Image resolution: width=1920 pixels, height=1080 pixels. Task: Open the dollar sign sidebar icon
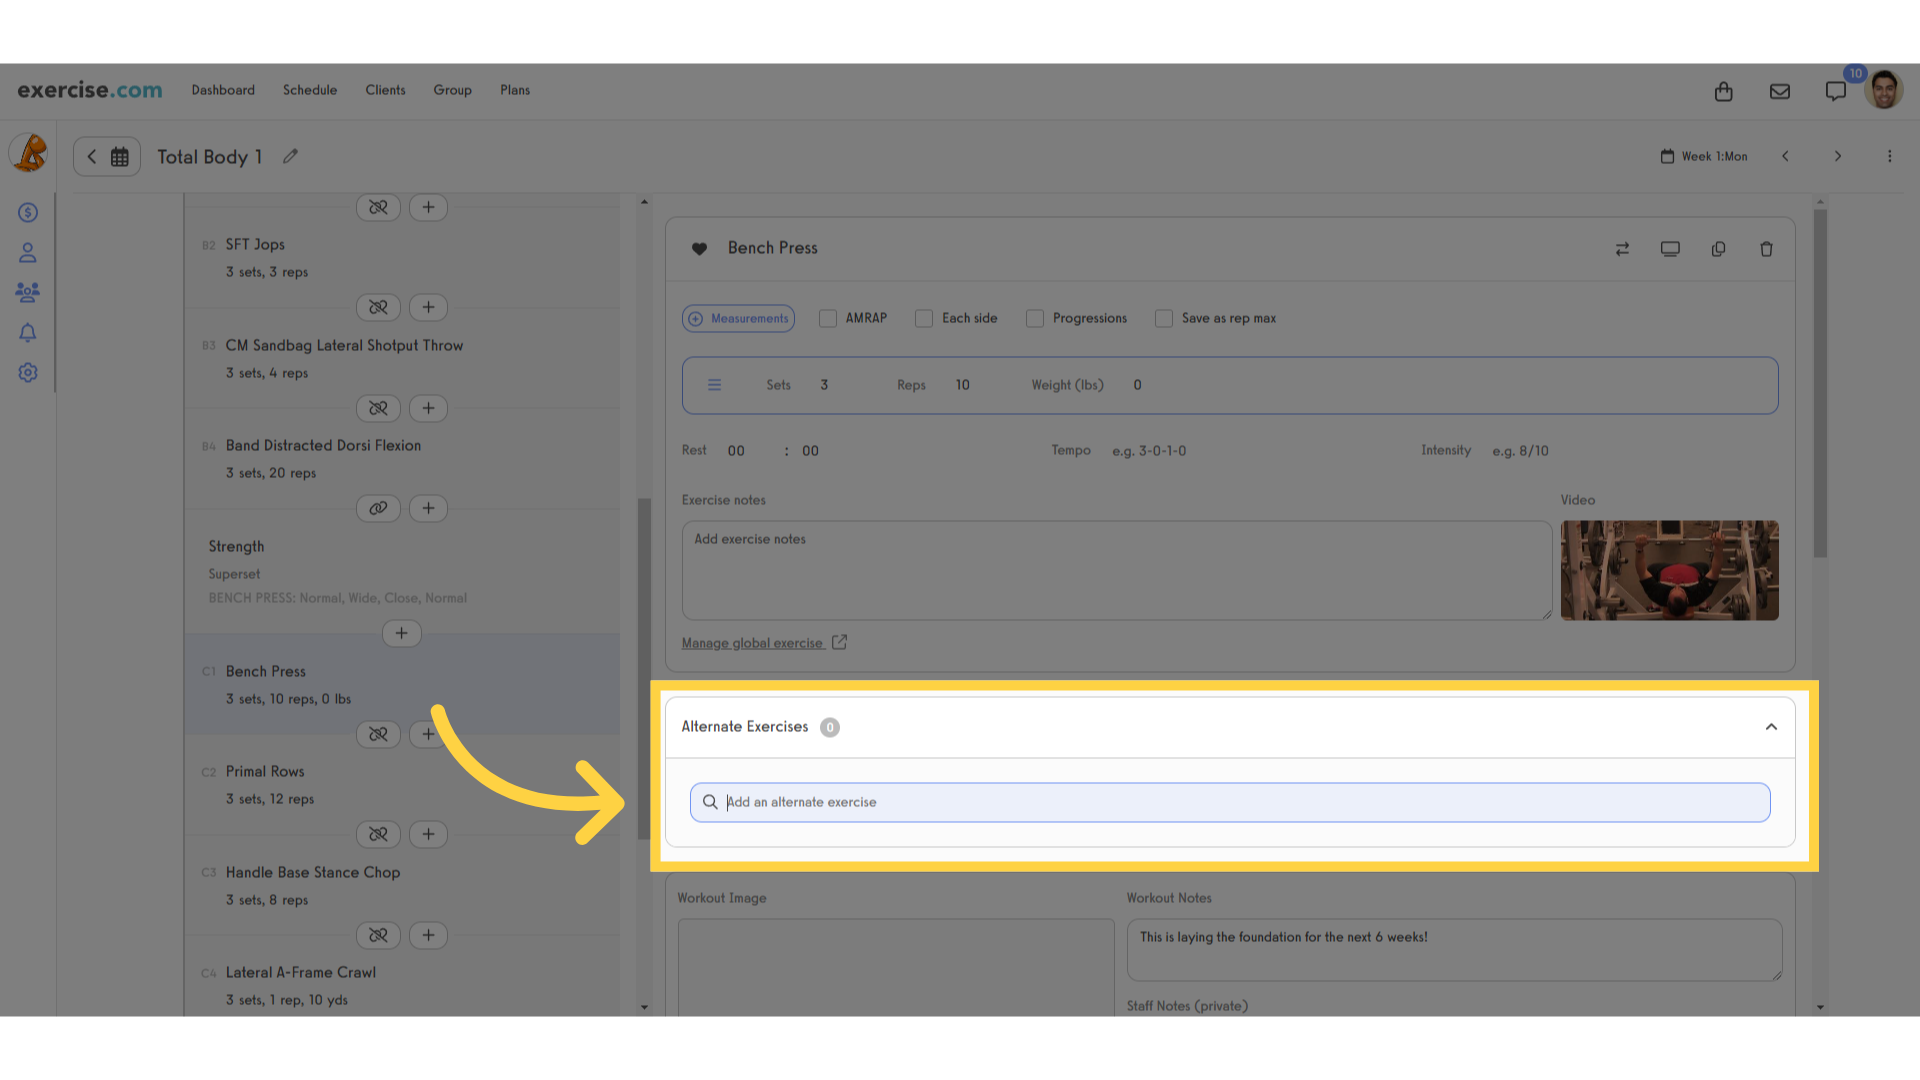point(28,212)
